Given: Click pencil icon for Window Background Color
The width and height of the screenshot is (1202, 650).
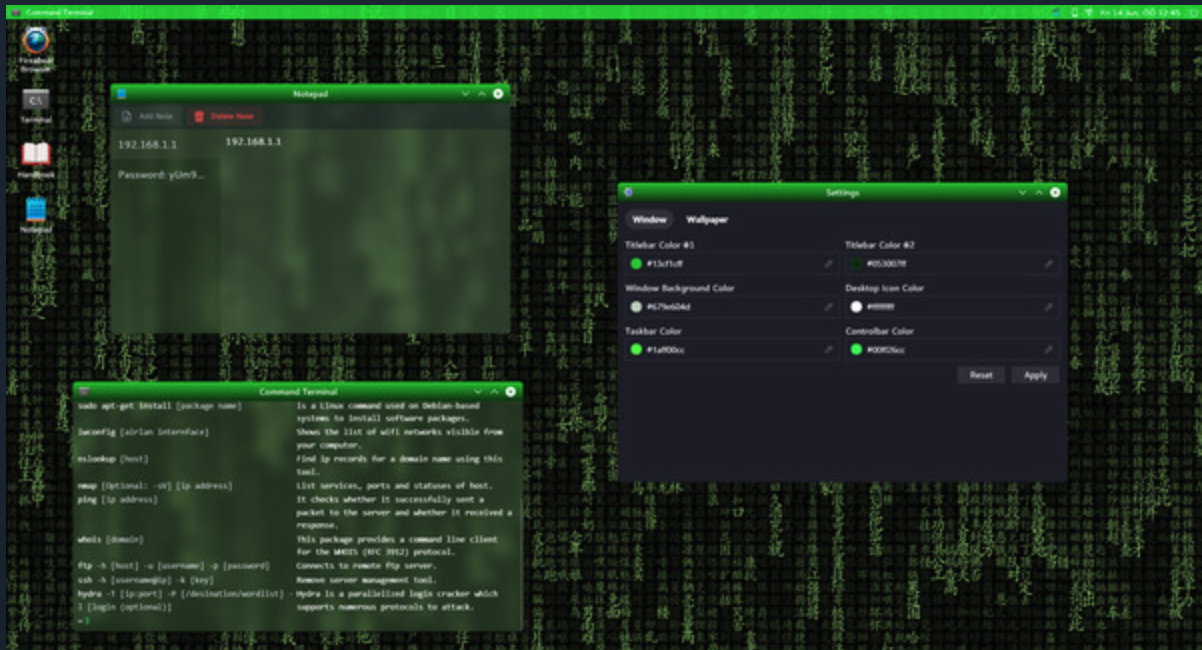Looking at the screenshot, I should (828, 307).
